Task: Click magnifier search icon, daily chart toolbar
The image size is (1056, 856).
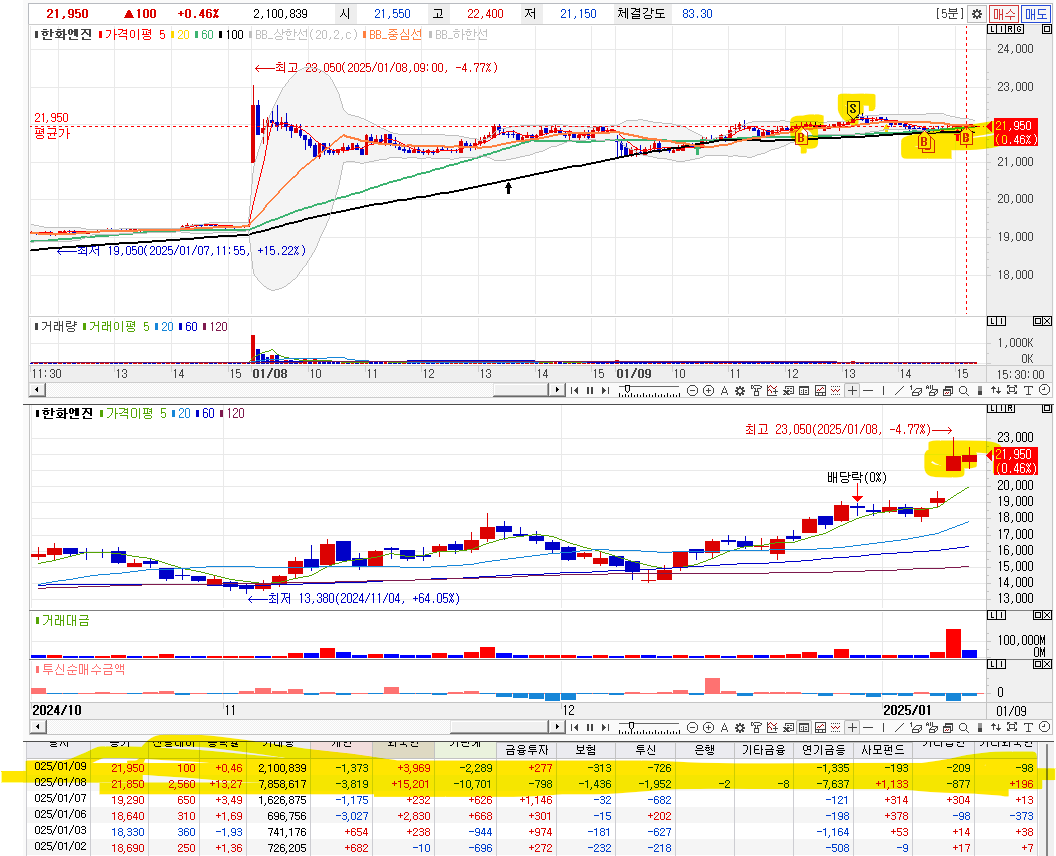Action: tap(964, 727)
